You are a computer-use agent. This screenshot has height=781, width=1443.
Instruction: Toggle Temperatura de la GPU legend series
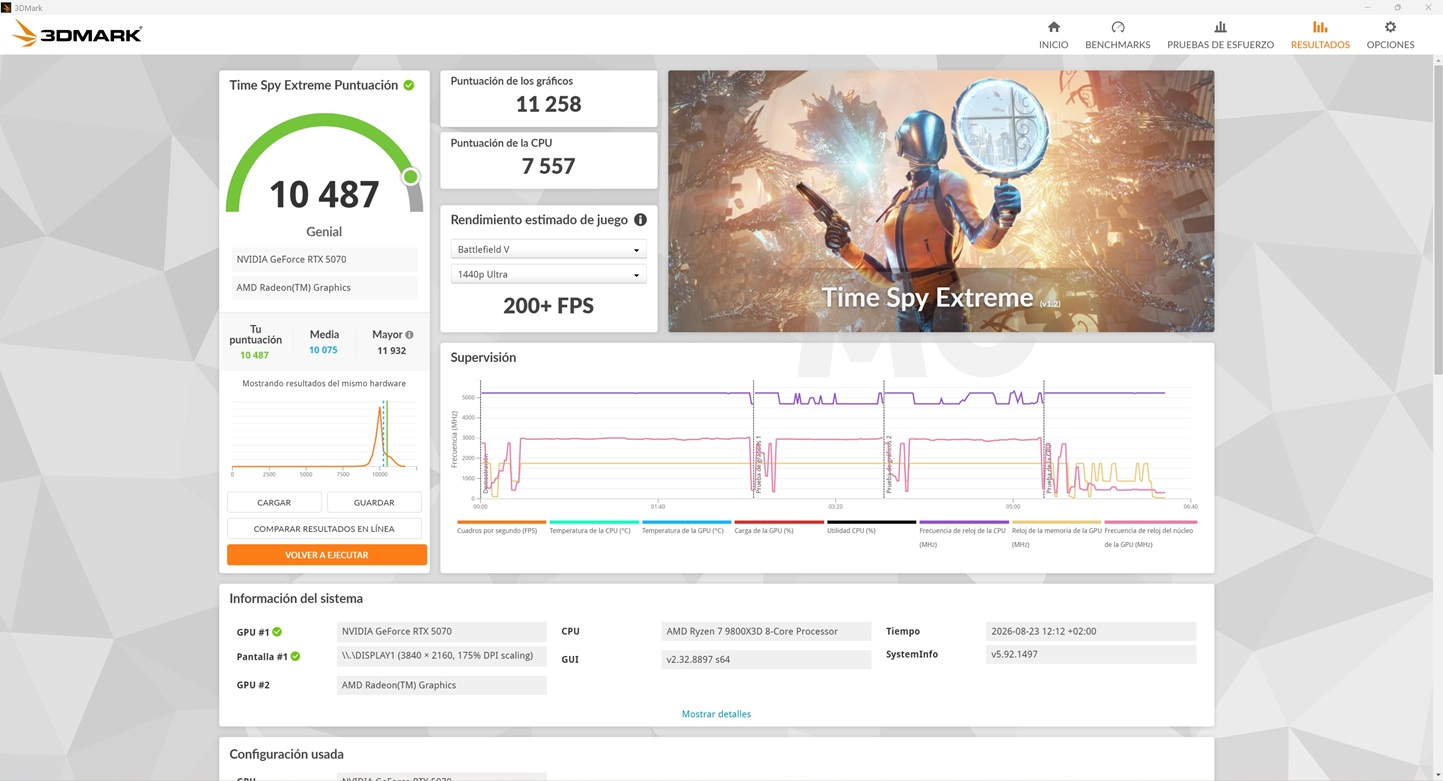tap(686, 526)
